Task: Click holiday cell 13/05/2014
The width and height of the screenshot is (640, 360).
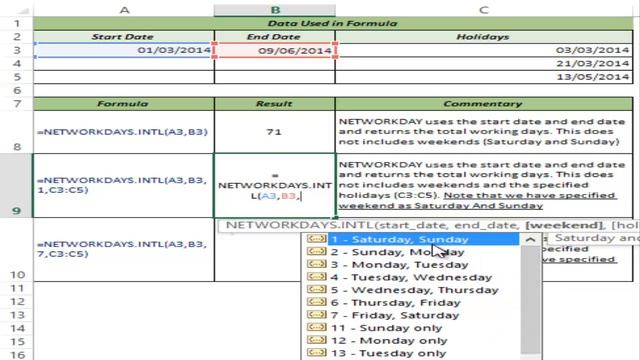Action: point(484,77)
